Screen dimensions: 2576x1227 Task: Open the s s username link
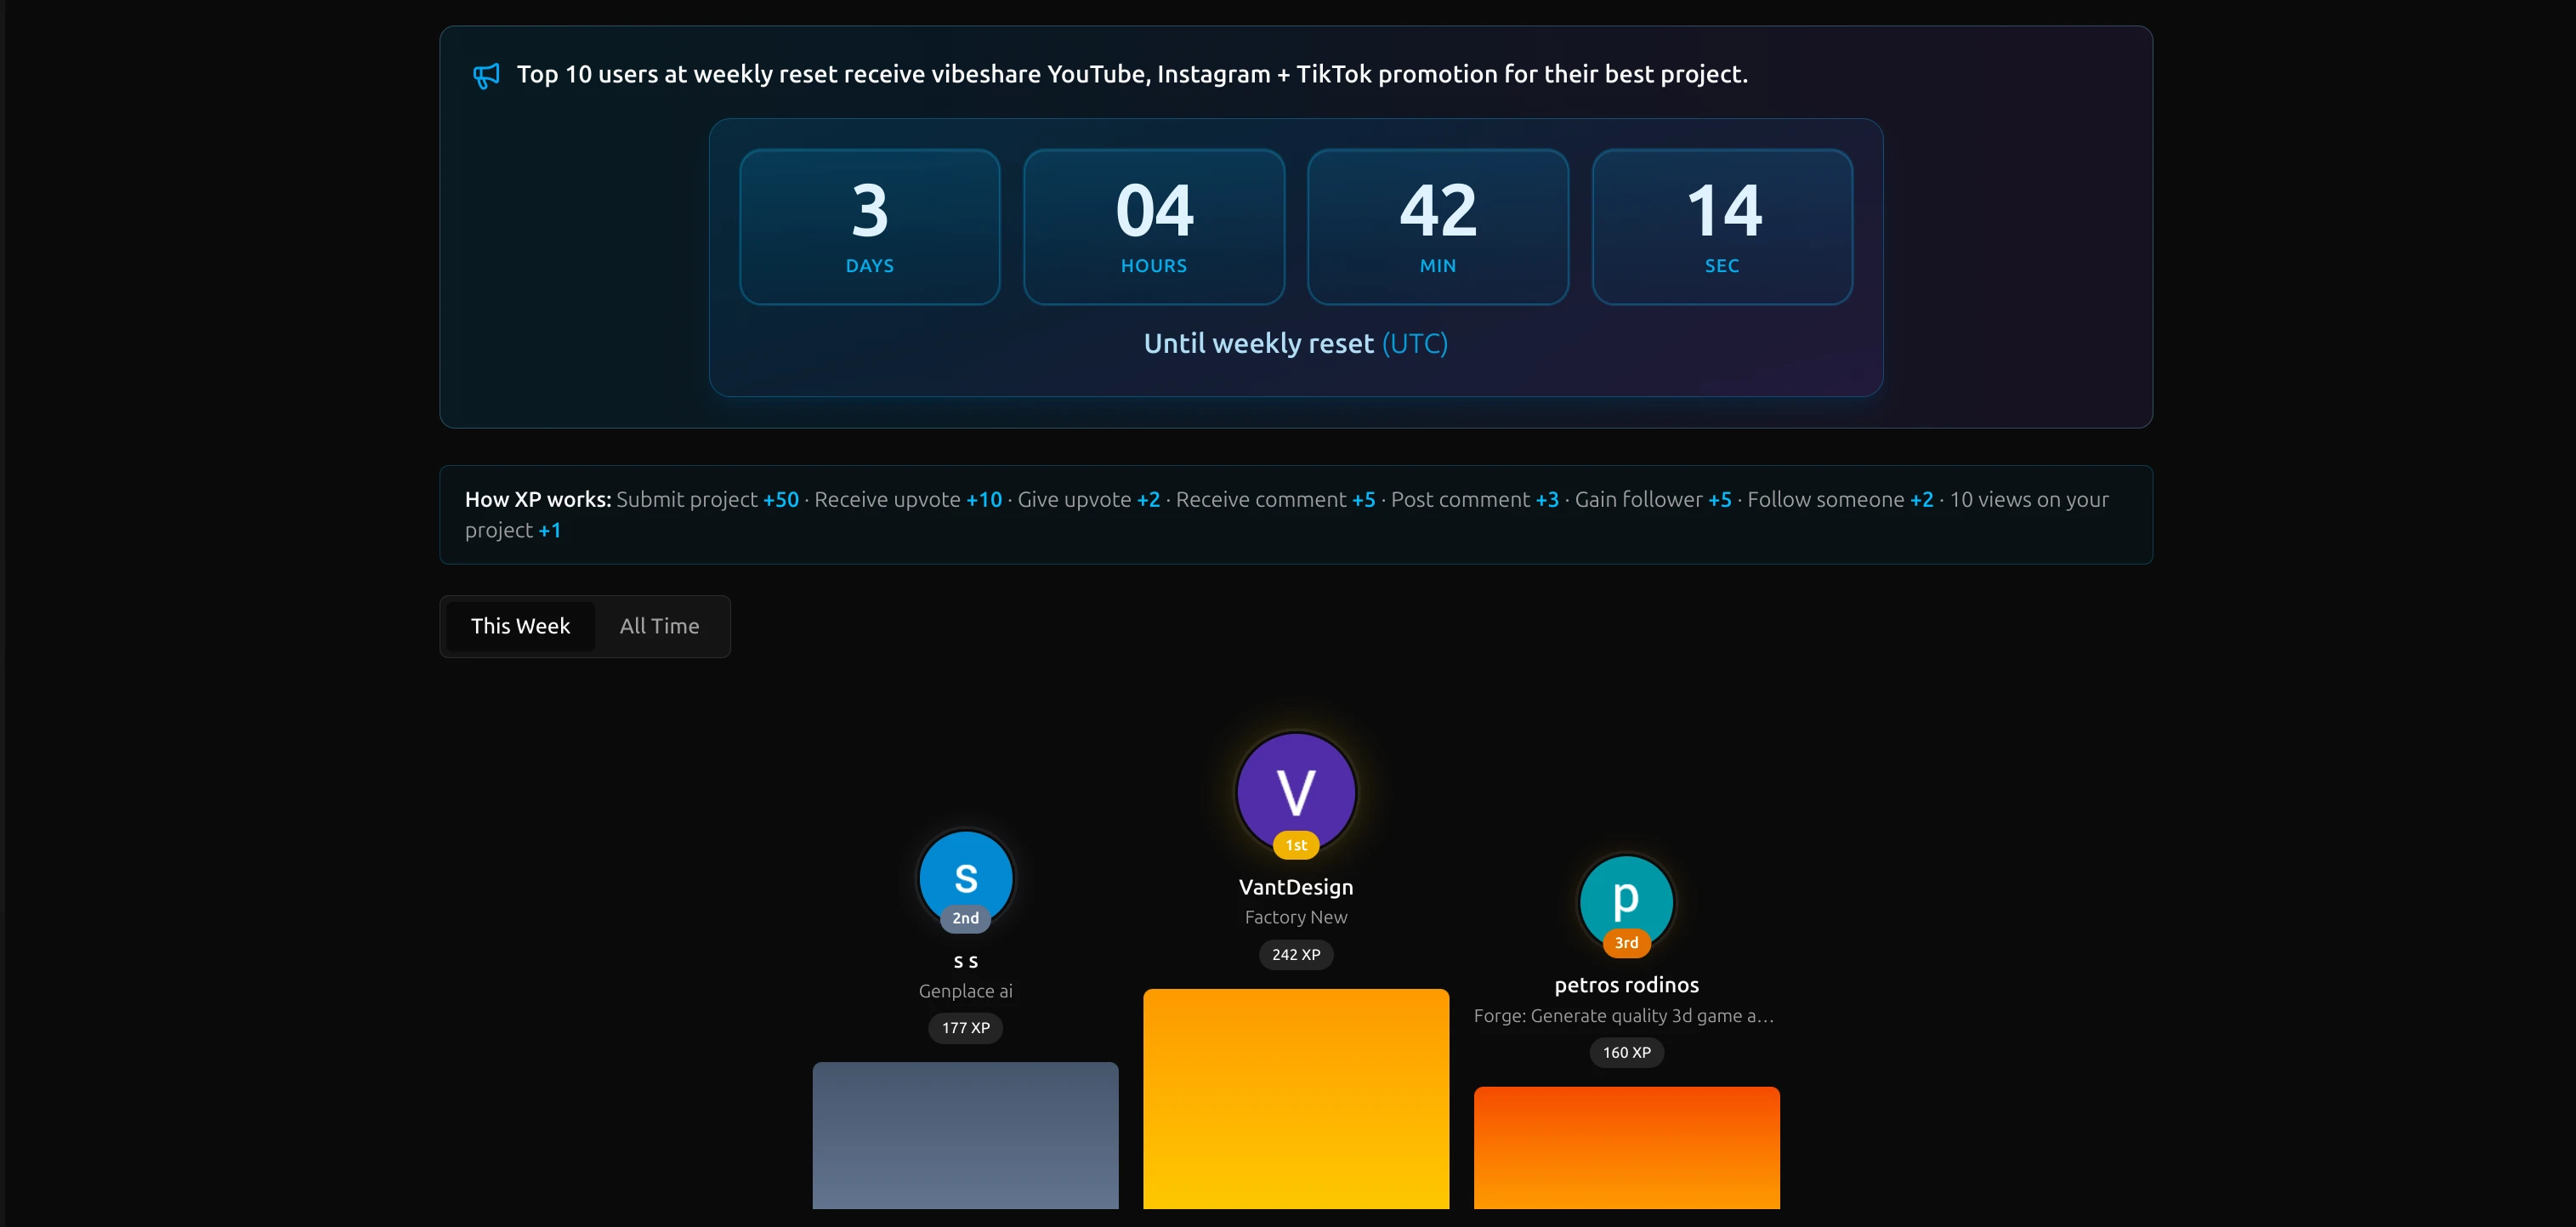(965, 961)
